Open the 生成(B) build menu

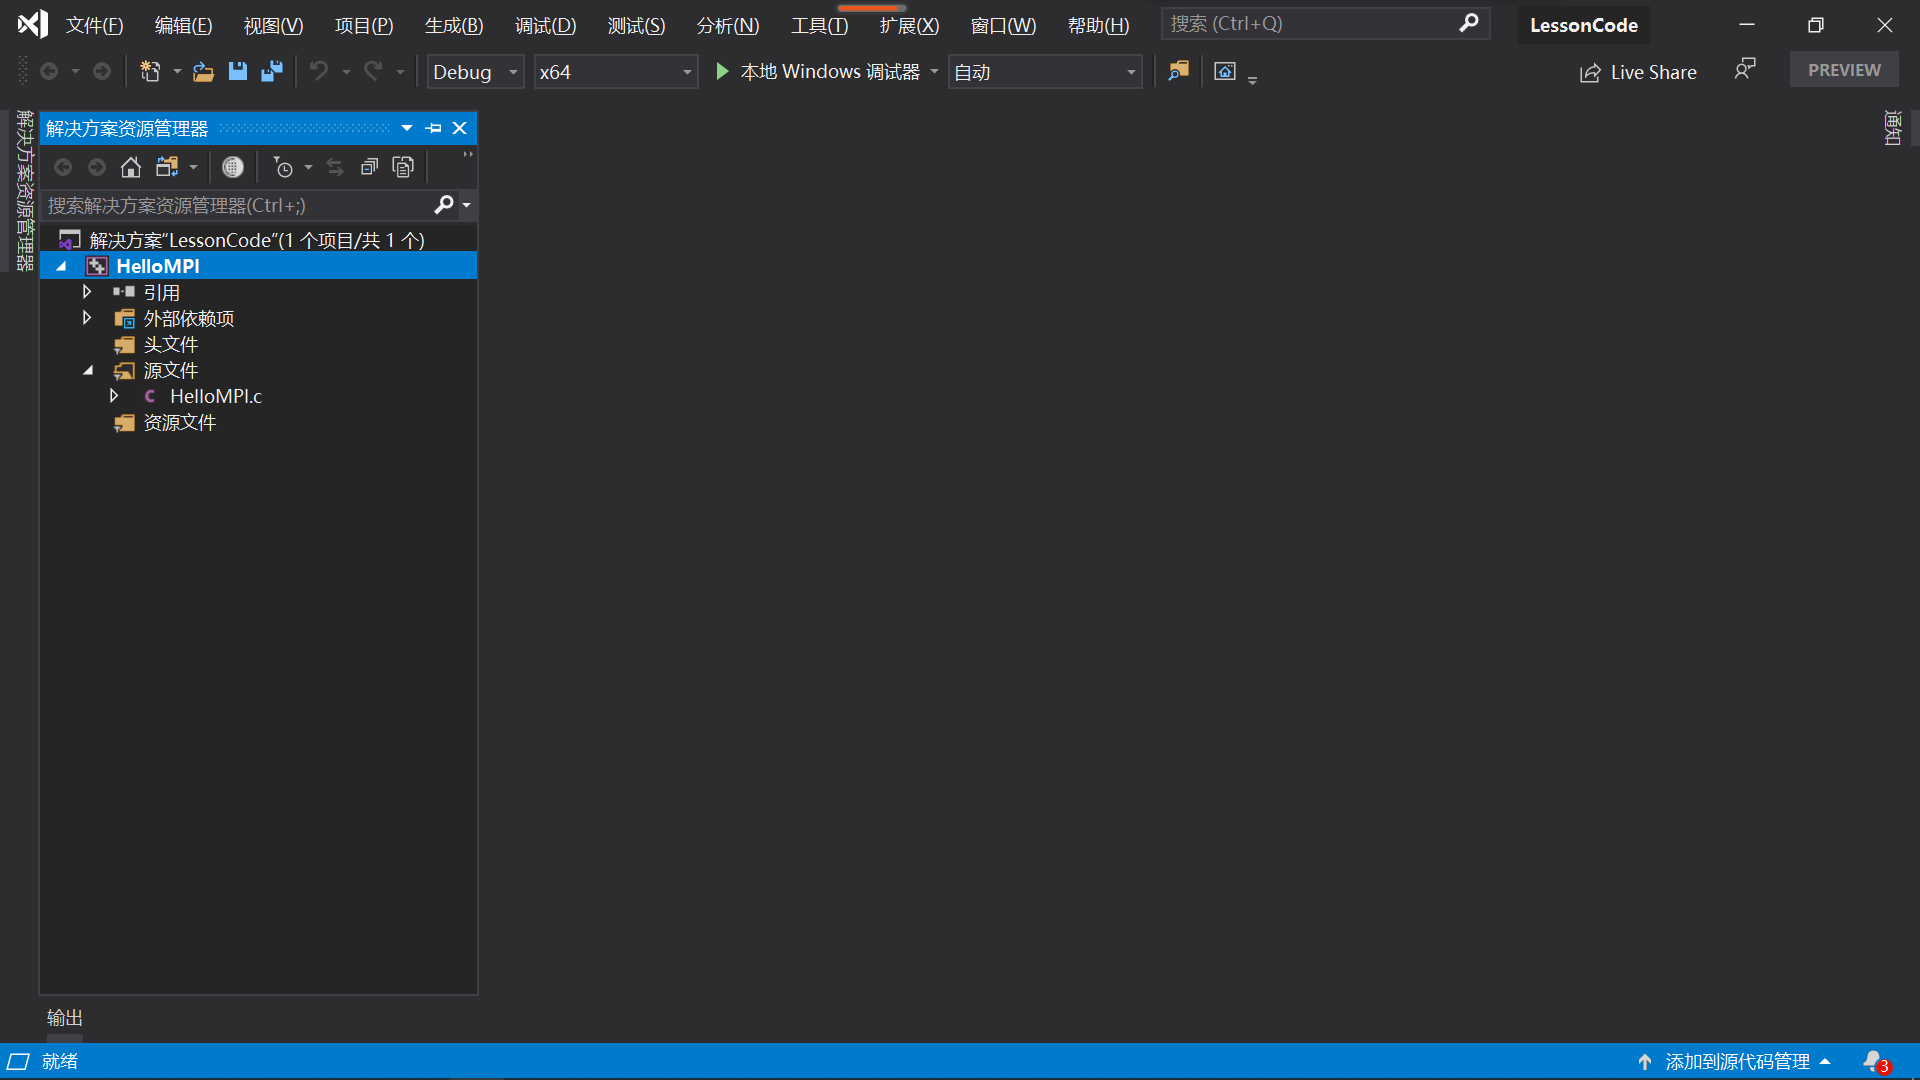[x=453, y=25]
